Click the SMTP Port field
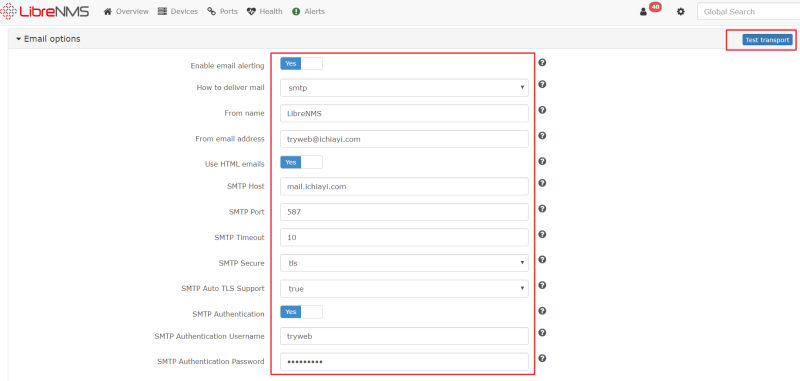 [404, 212]
